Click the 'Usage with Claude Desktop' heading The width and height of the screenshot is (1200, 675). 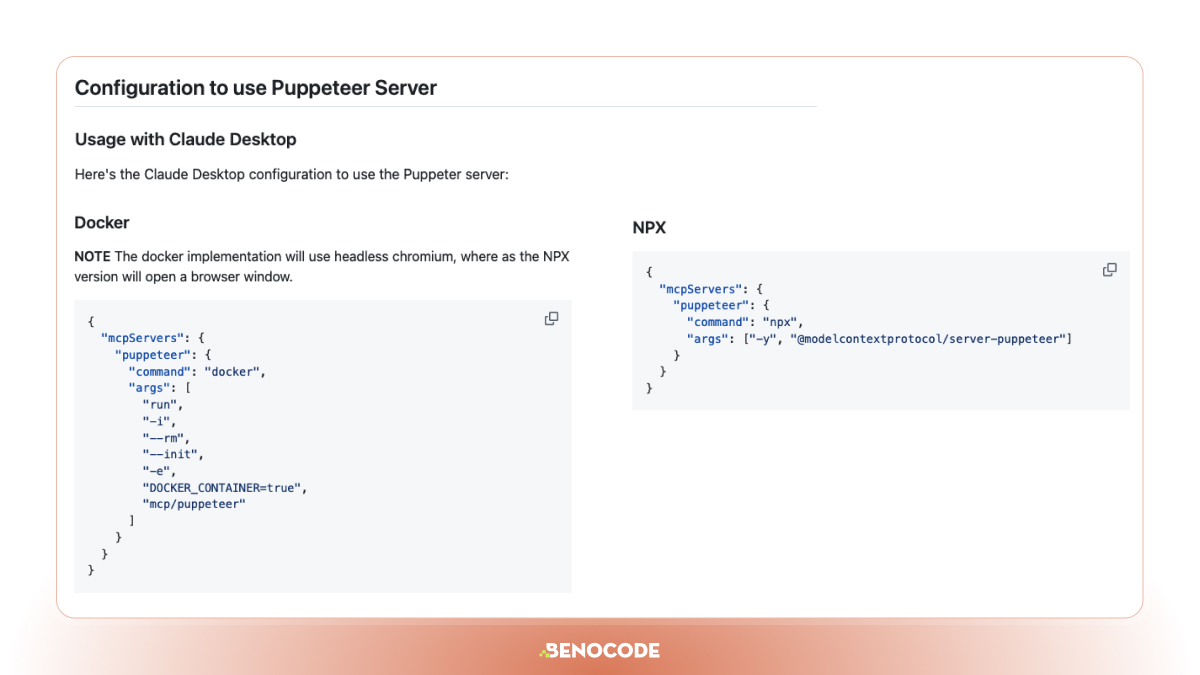point(186,139)
